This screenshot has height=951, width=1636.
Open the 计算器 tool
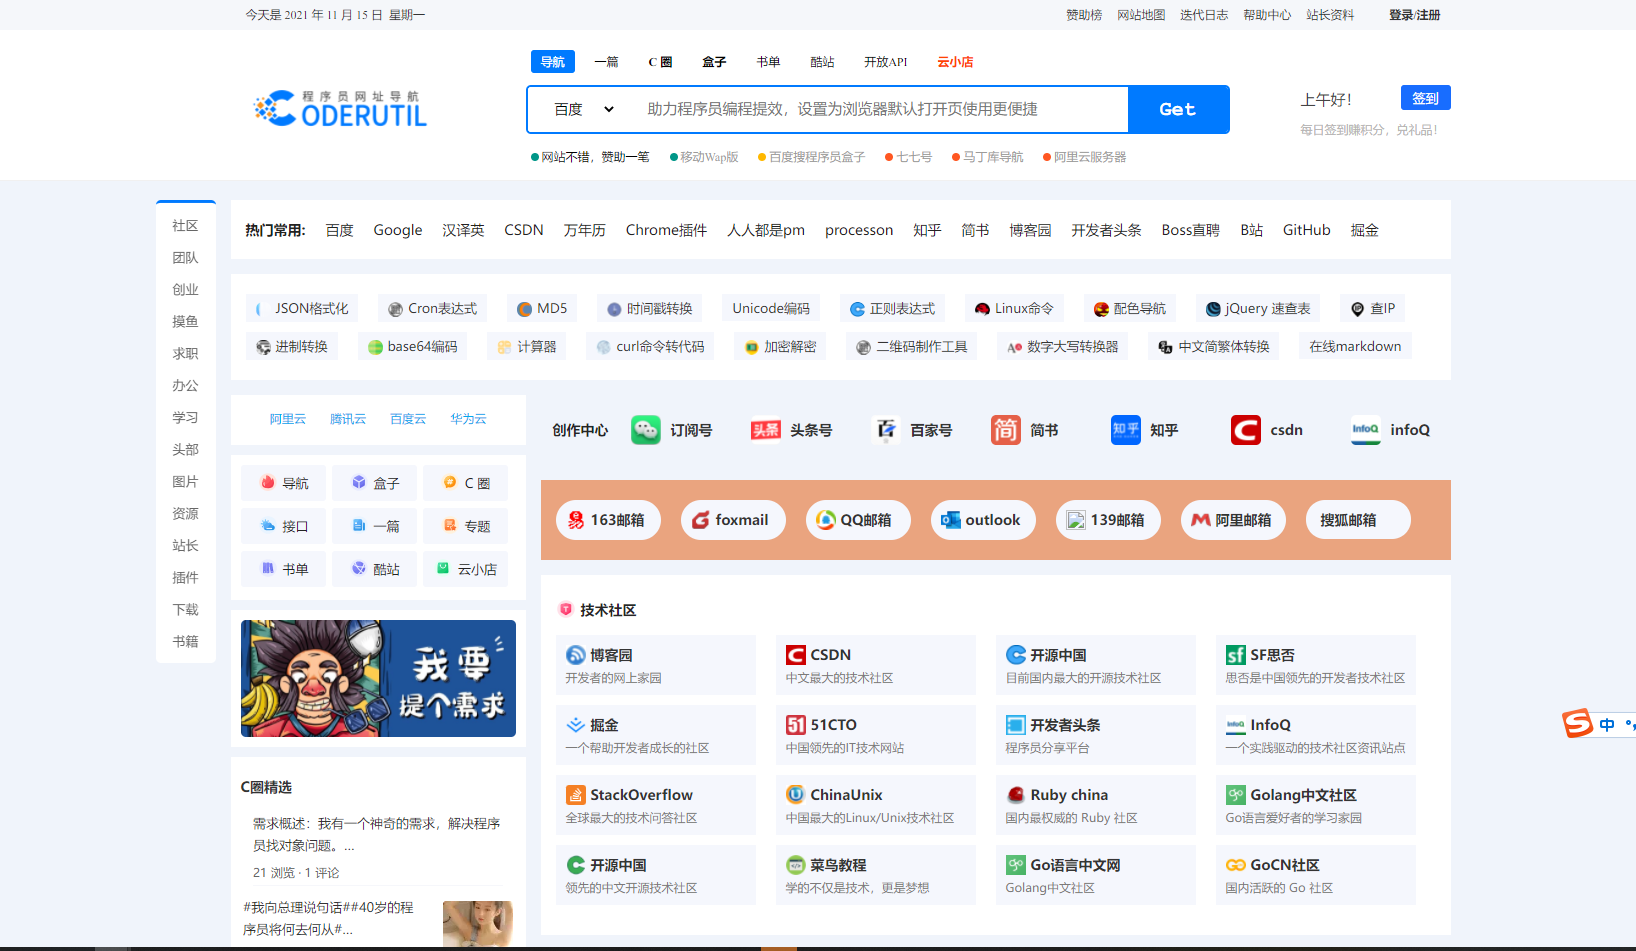526,345
